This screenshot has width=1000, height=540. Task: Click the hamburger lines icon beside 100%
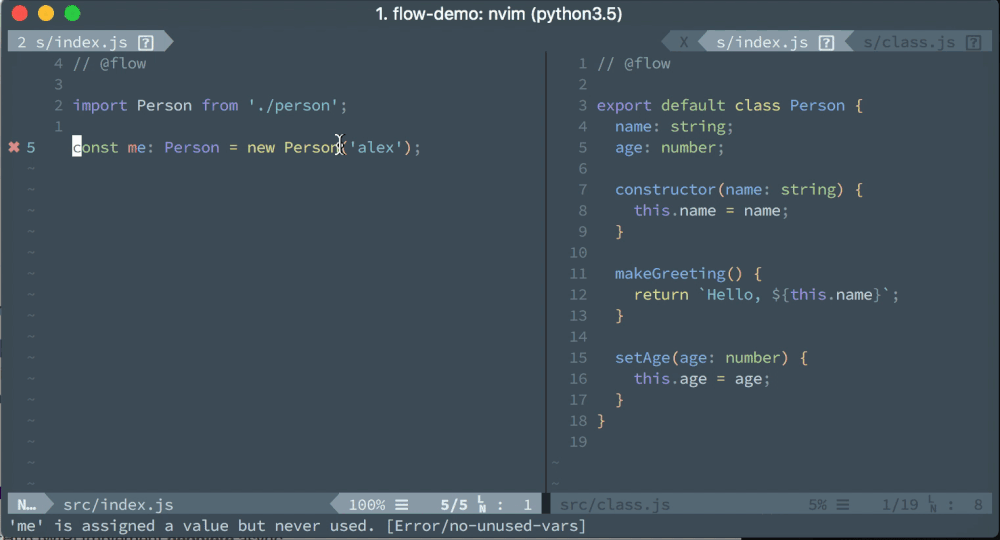(x=402, y=505)
